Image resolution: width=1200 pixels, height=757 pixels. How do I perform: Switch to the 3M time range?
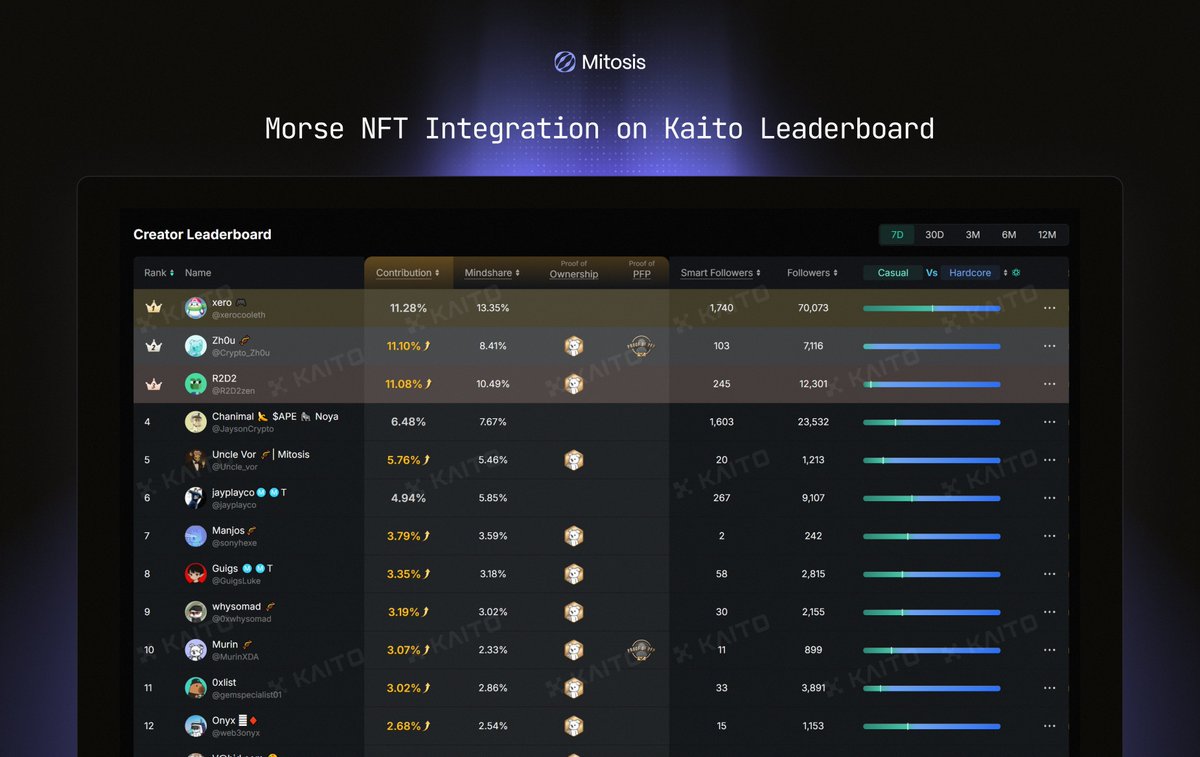(x=972, y=235)
